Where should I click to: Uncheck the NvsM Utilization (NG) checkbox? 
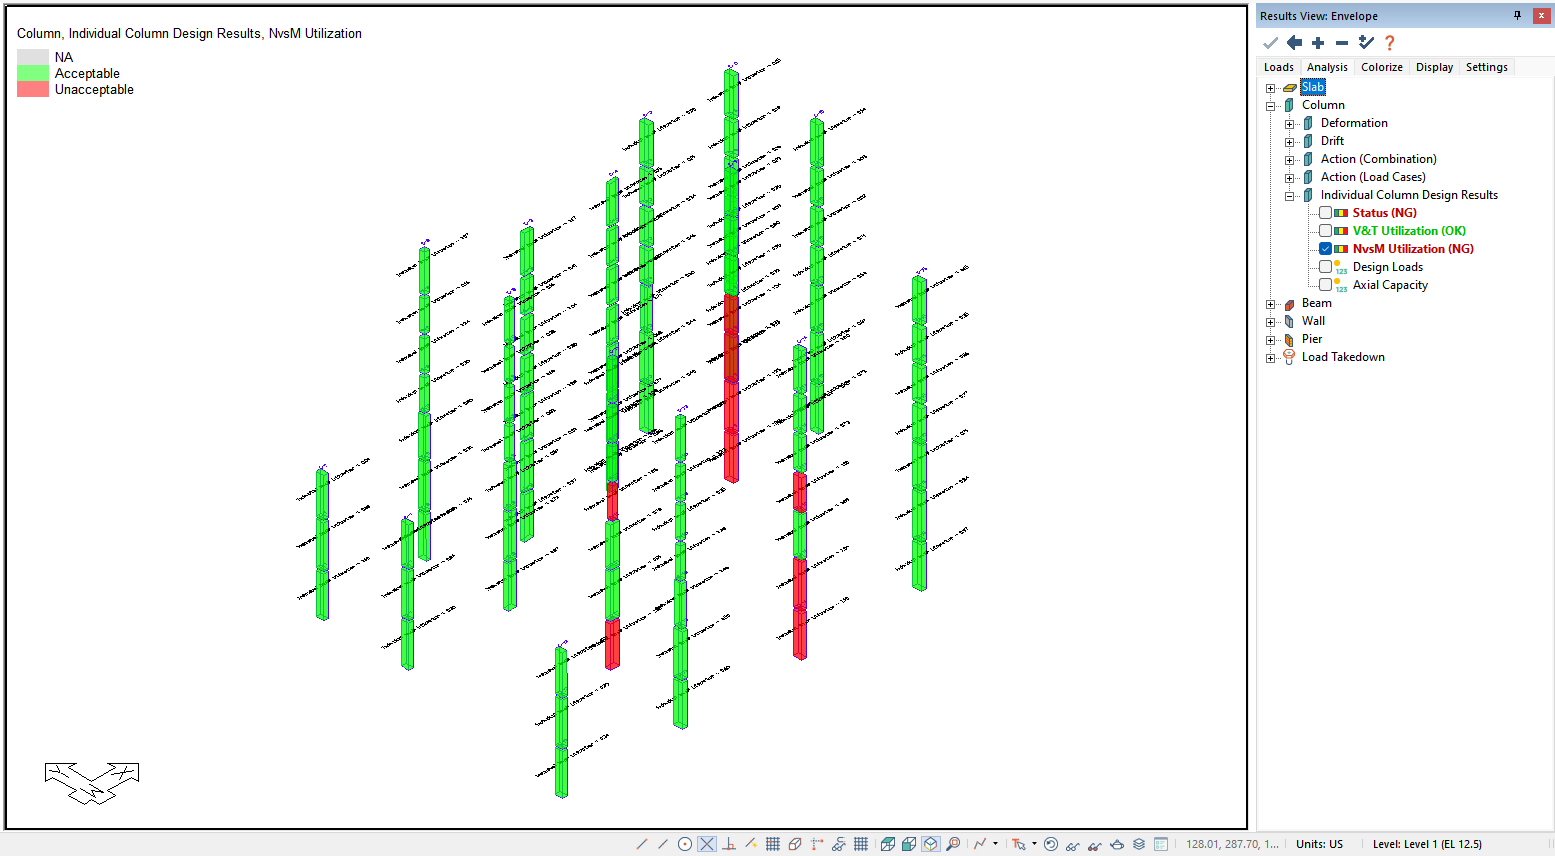(1325, 249)
